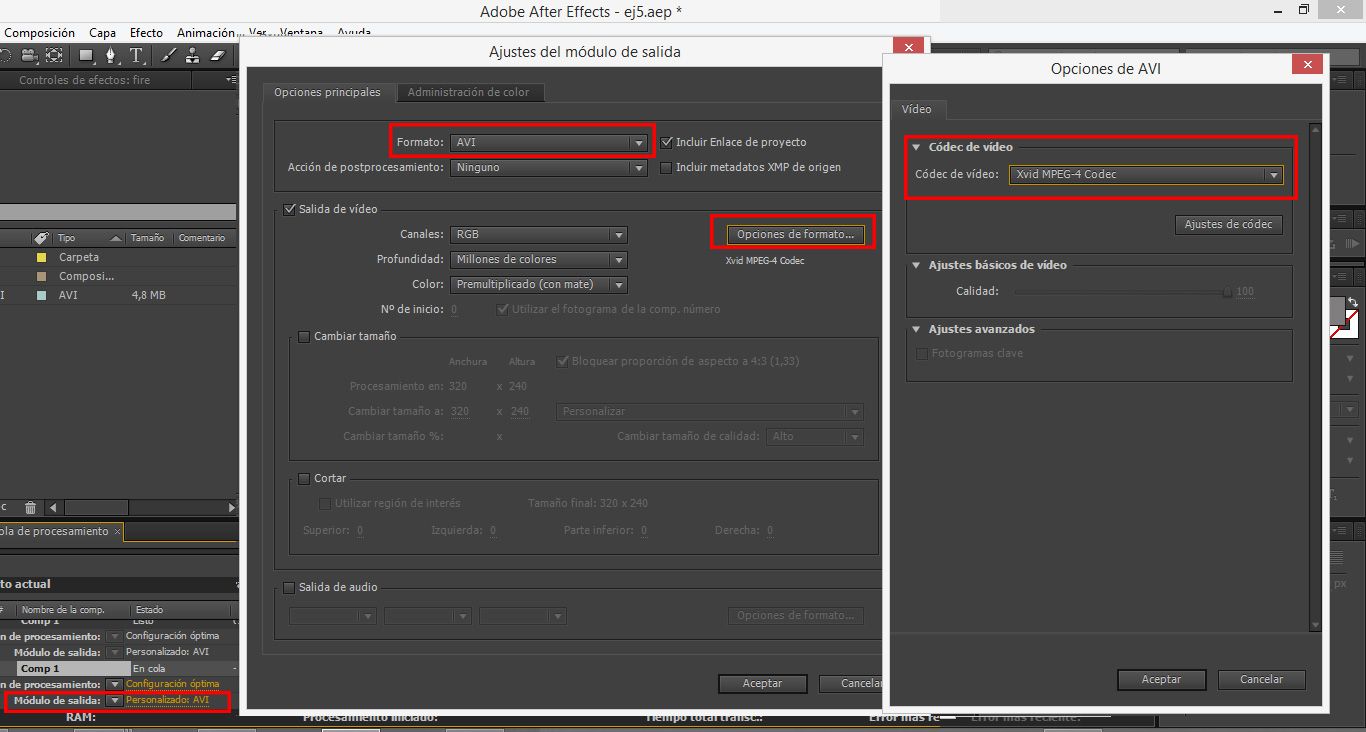Click Ajustes de códec button
1366x732 pixels.
1229,224
